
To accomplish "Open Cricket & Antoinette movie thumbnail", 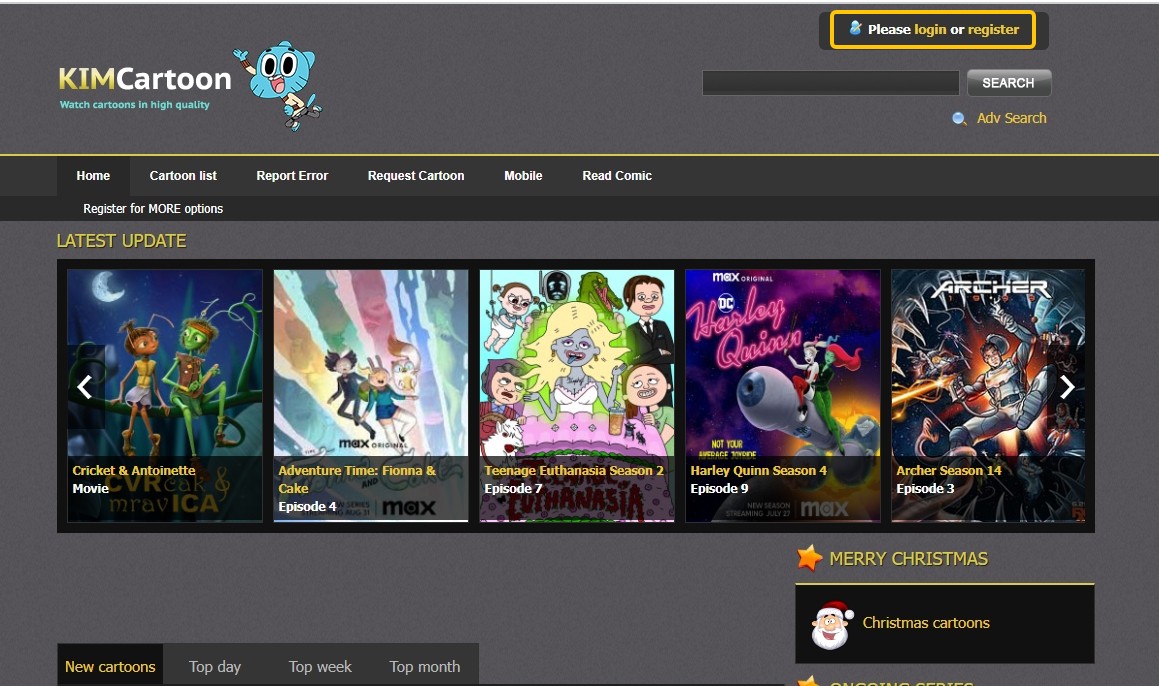I will pyautogui.click(x=165, y=395).
